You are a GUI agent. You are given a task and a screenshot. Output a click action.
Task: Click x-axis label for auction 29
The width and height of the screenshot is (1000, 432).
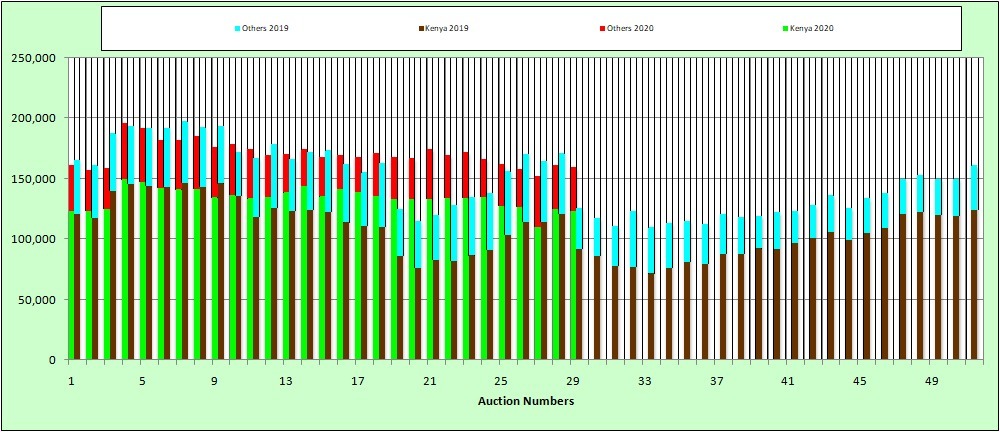[573, 382]
